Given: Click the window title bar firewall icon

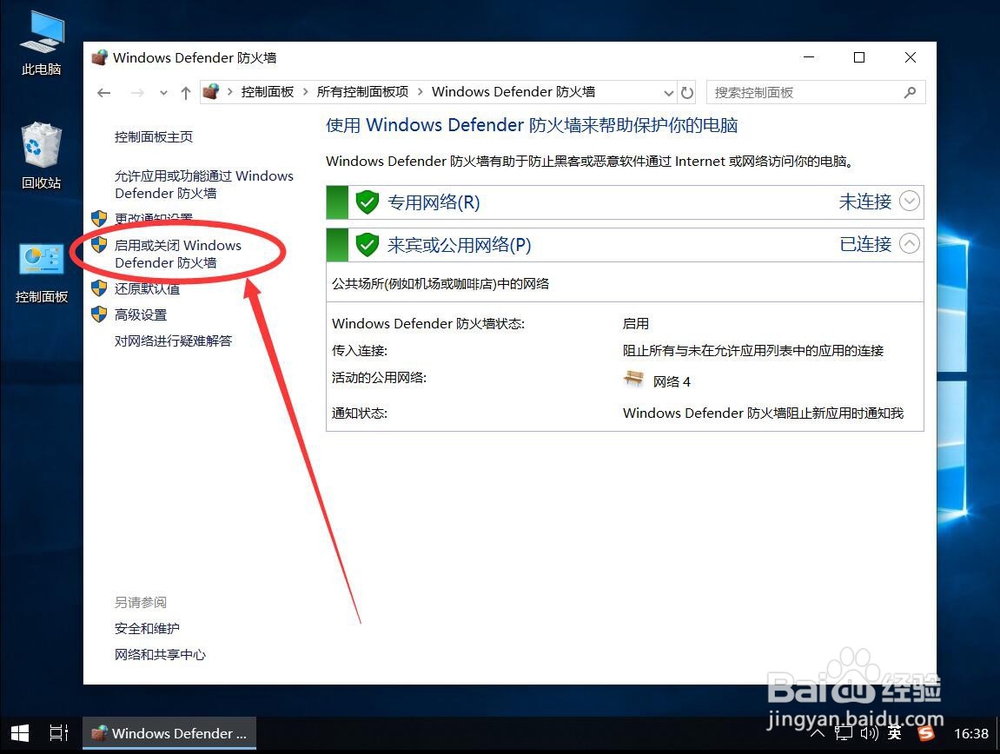Looking at the screenshot, I should (99, 57).
